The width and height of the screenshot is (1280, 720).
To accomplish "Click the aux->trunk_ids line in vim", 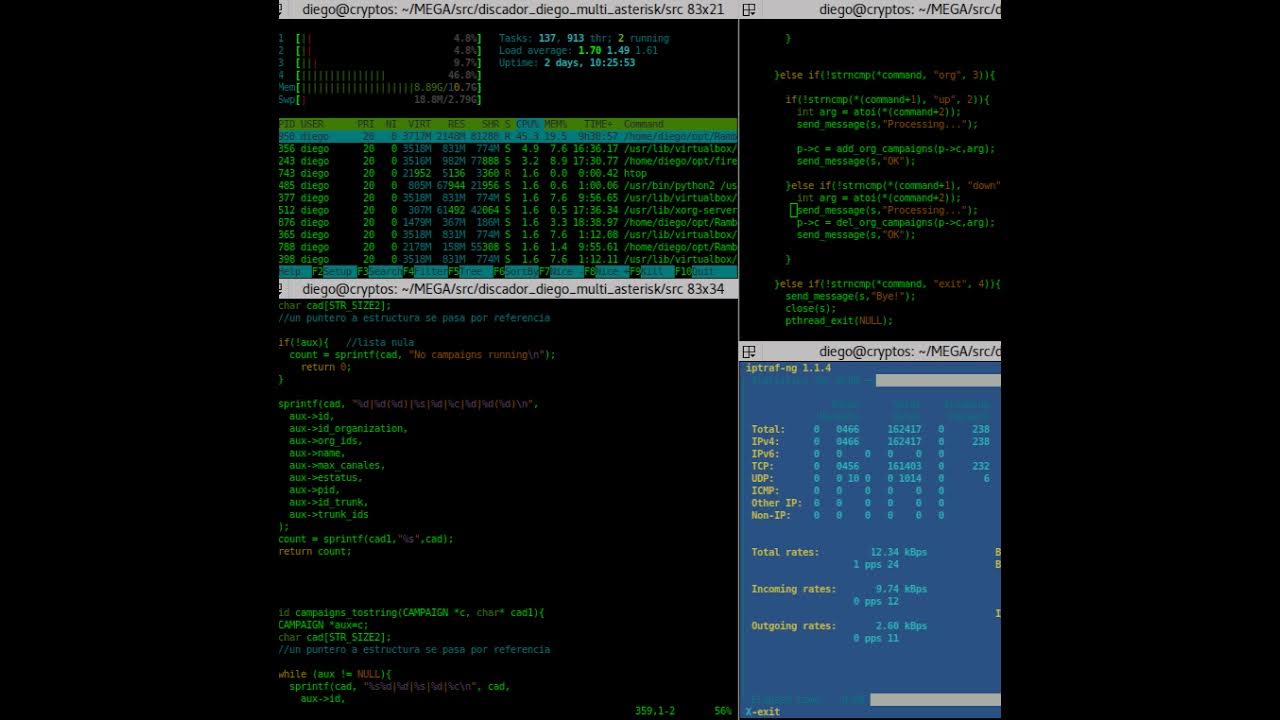I will [329, 514].
